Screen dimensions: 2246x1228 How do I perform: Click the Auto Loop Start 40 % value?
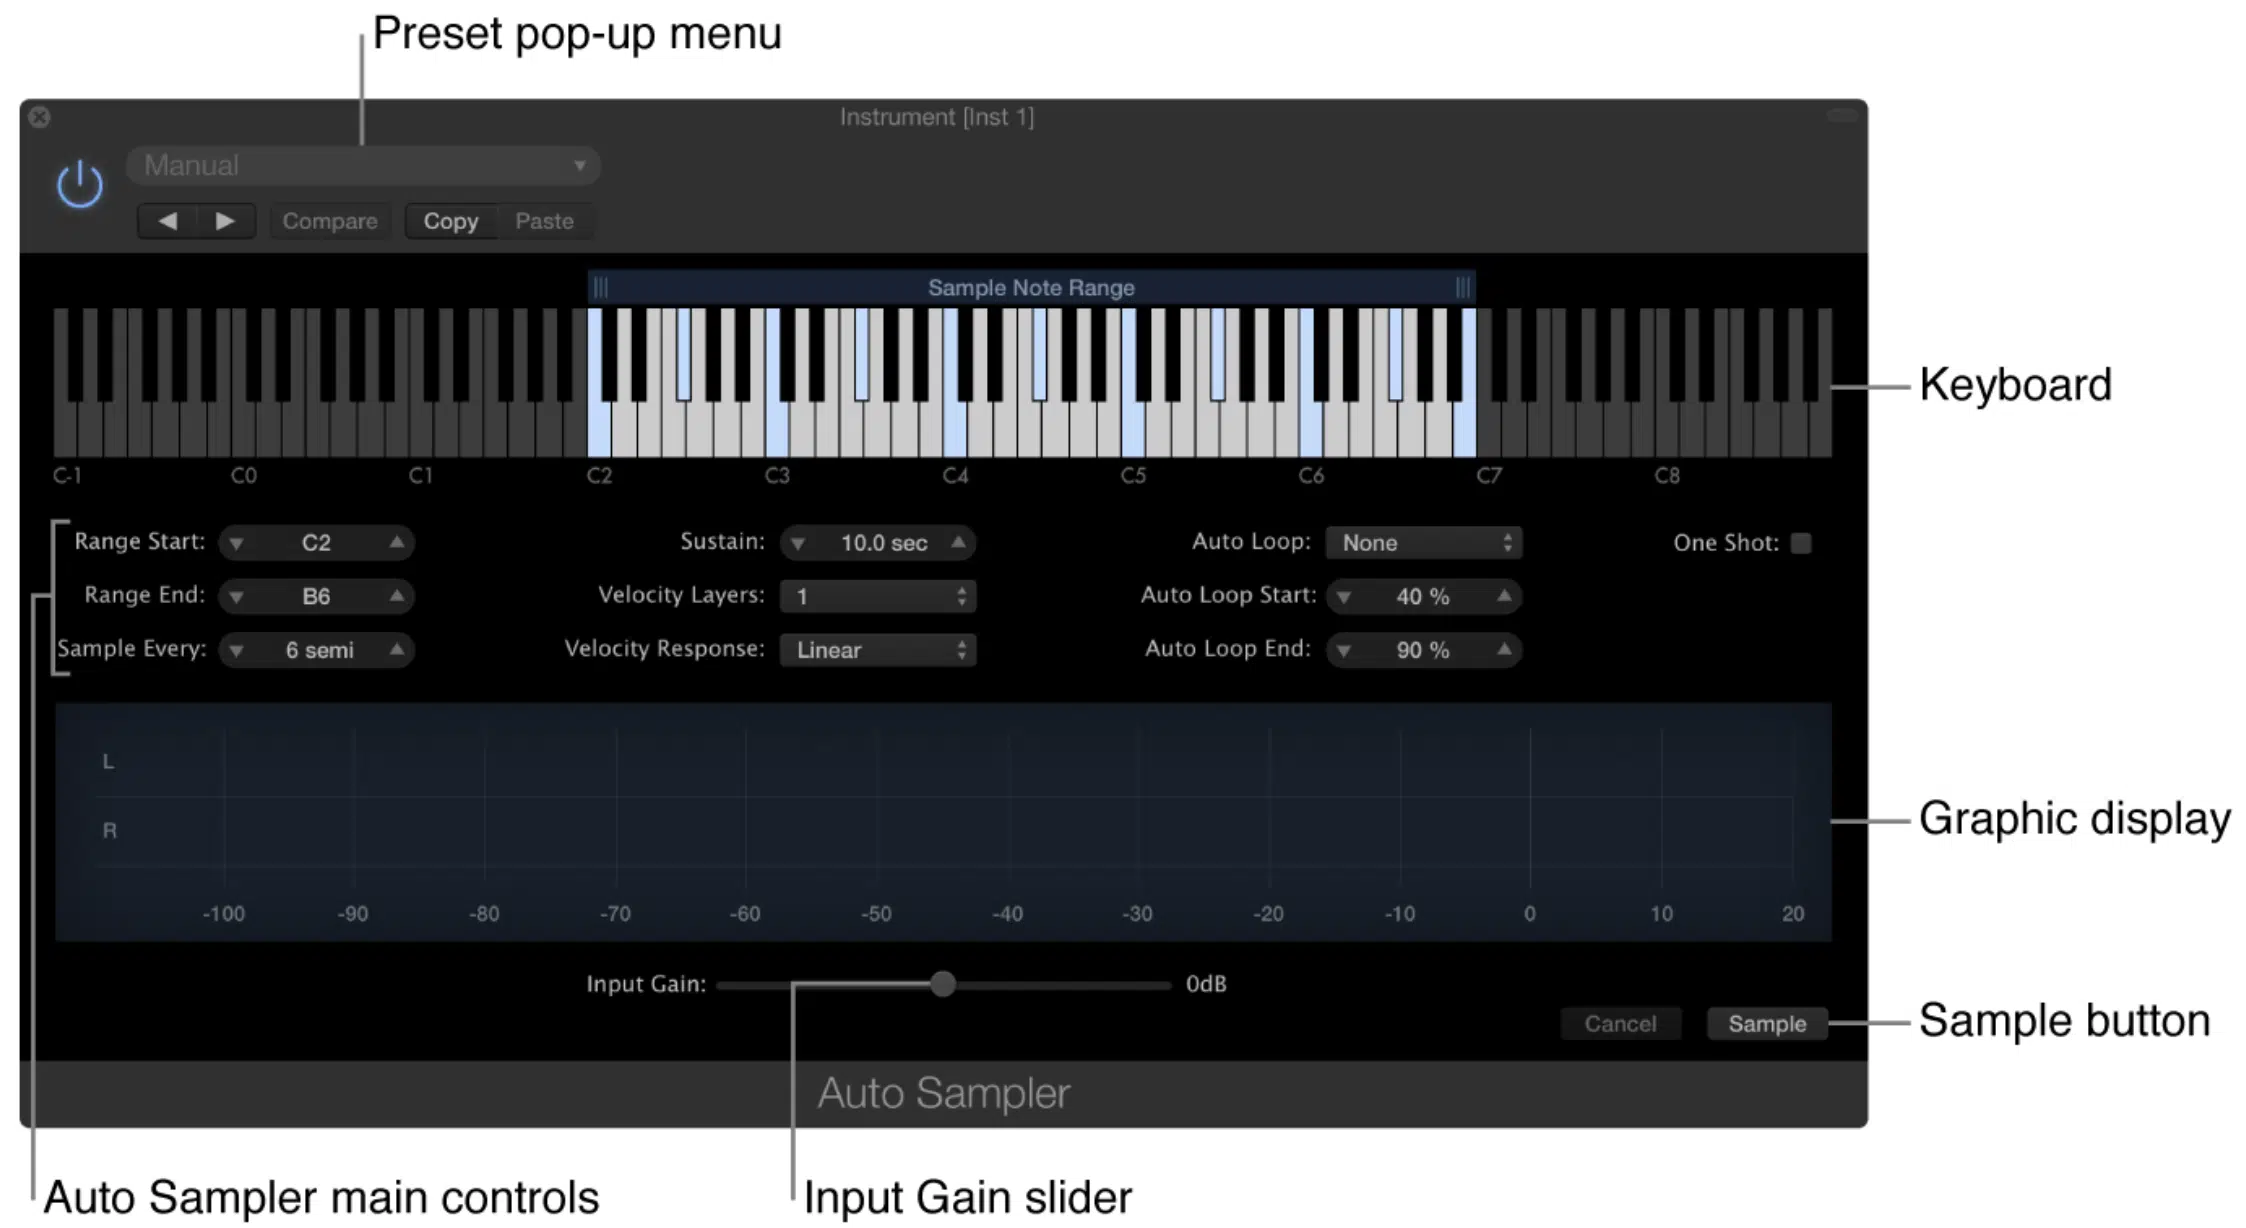[1423, 597]
